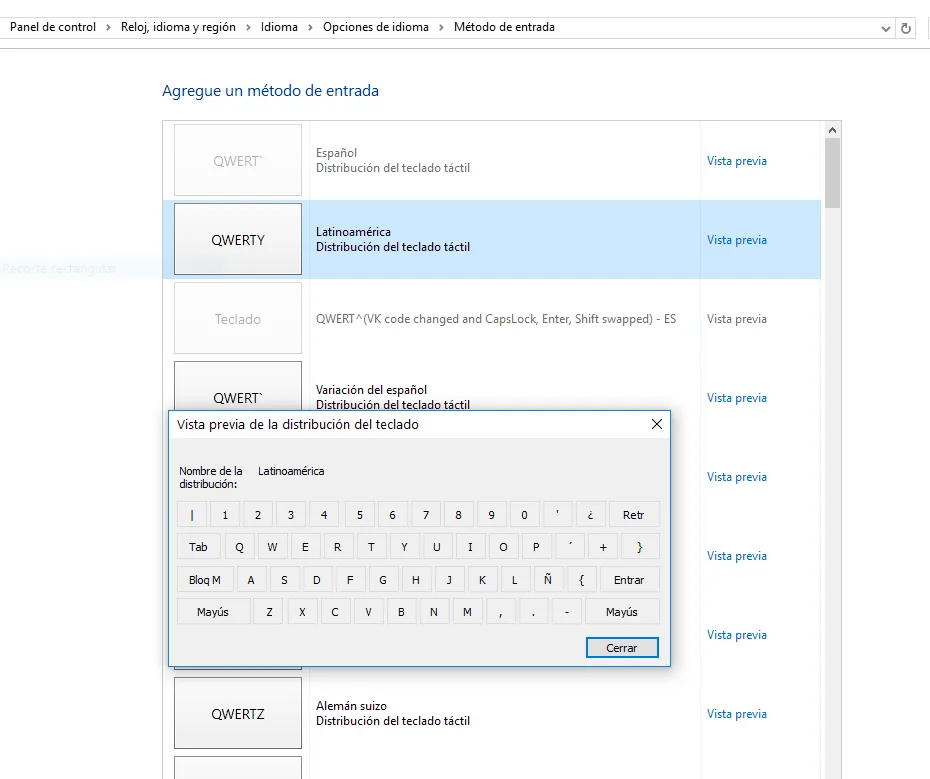Image resolution: width=930 pixels, height=779 pixels.
Task: Select QWERT^ VK code changed ES row
Action: pos(492,319)
